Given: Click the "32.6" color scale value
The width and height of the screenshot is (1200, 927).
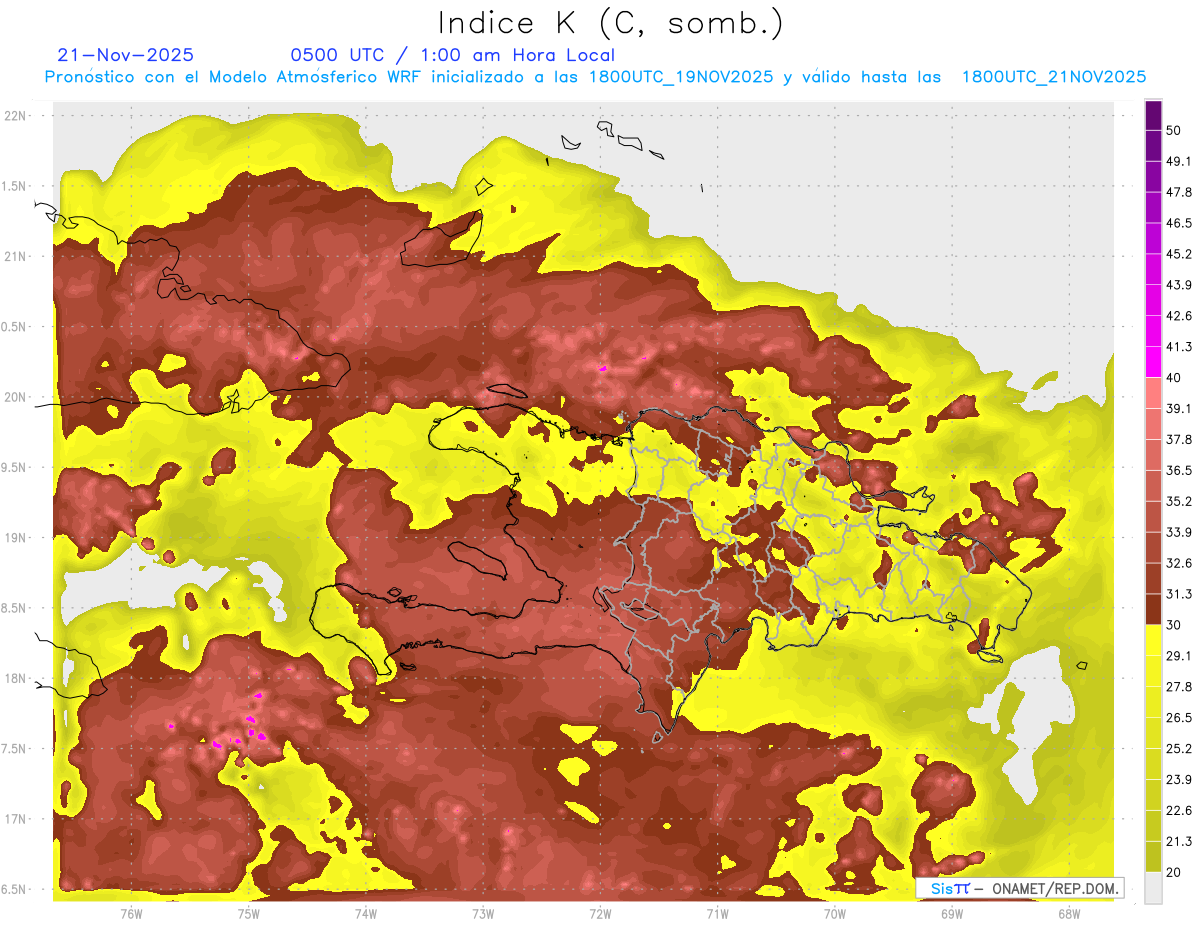Looking at the screenshot, I should point(1179,563).
